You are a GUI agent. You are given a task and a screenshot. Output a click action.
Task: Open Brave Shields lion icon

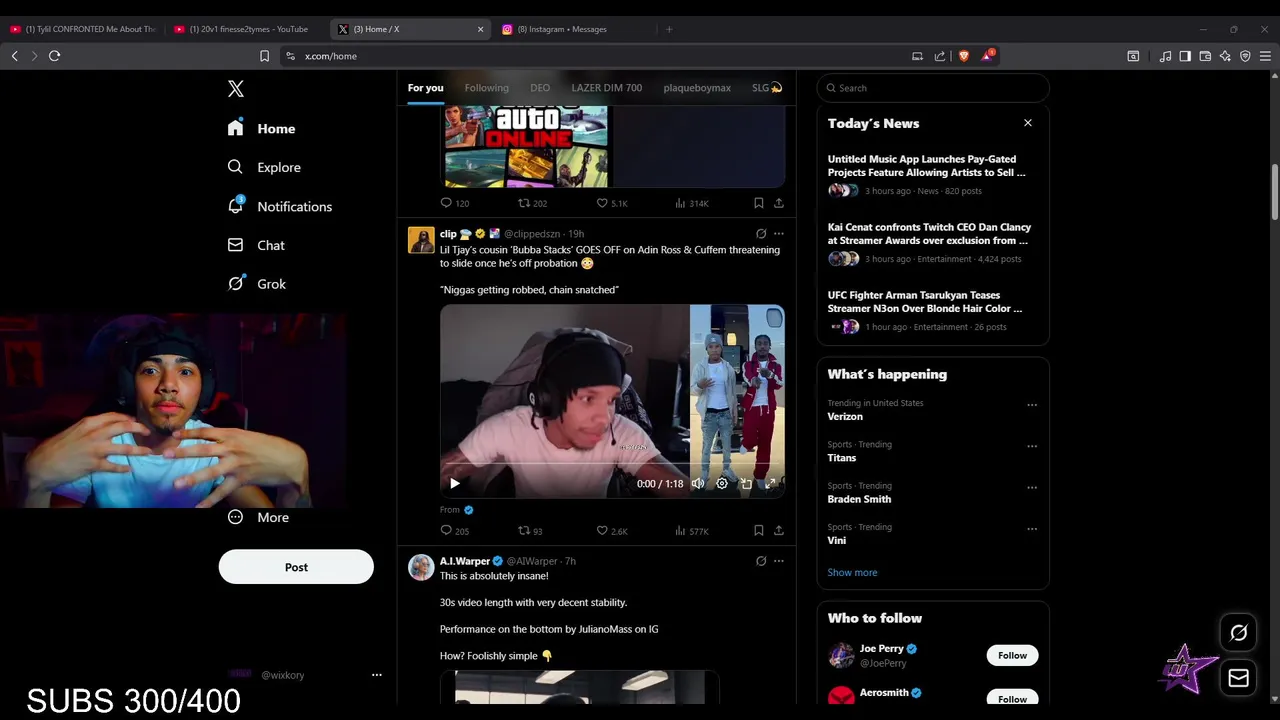964,56
